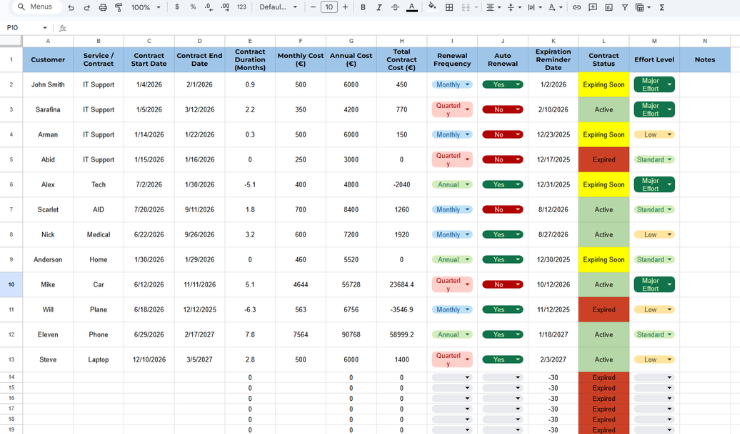
Task: Open the text color picker
Action: [411, 7]
